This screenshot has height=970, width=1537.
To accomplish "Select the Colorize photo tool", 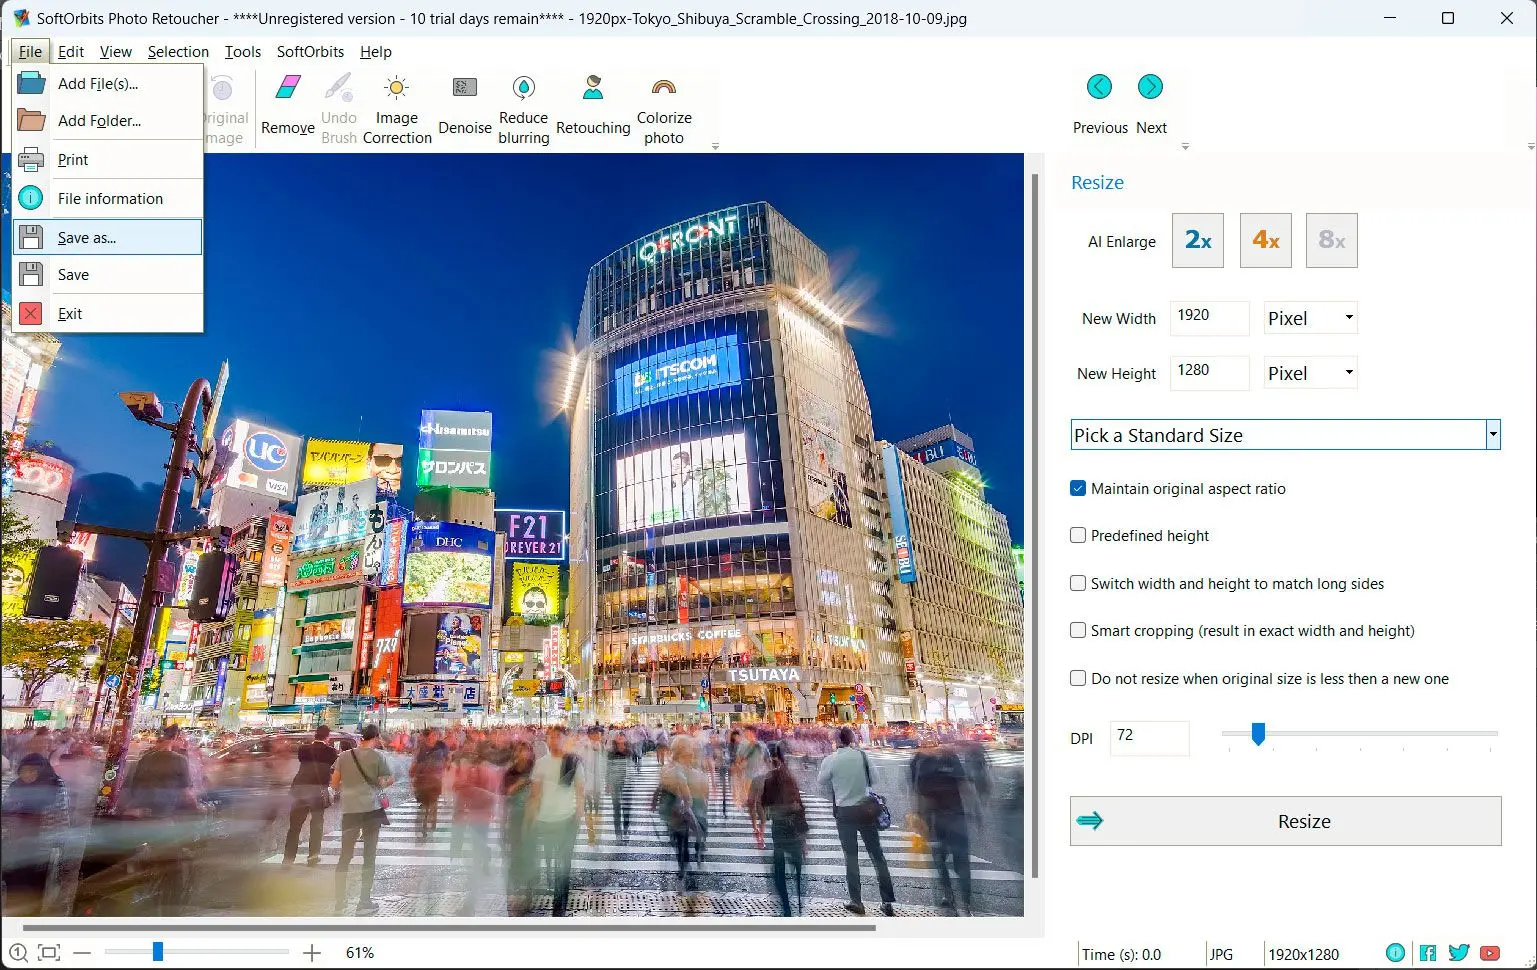I will coord(663,106).
